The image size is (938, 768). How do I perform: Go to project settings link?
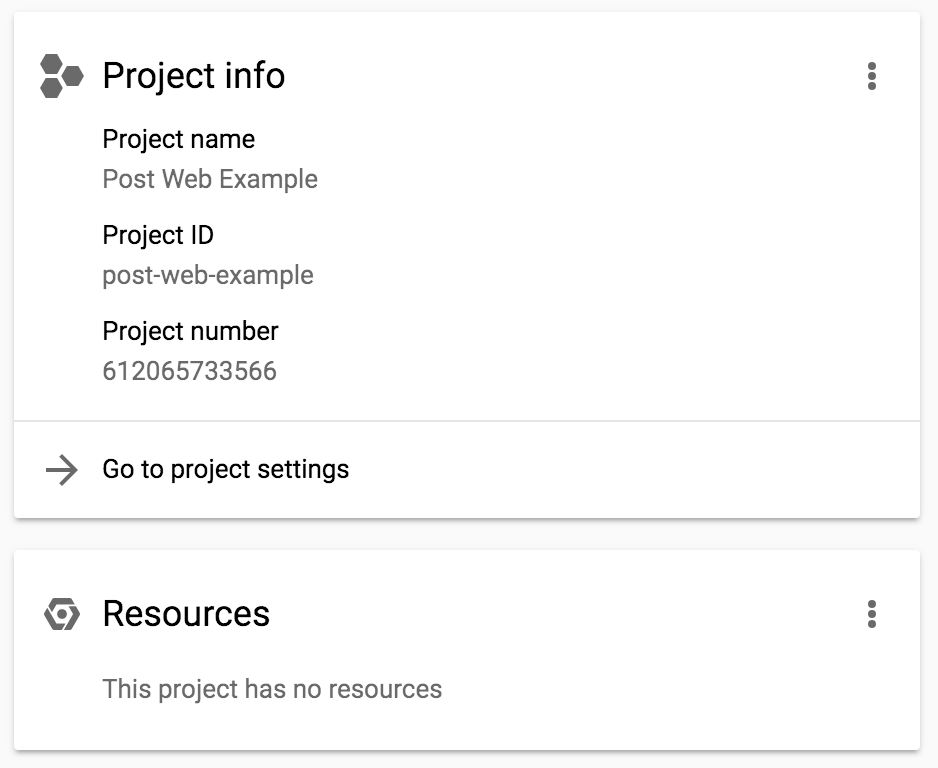tap(226, 470)
